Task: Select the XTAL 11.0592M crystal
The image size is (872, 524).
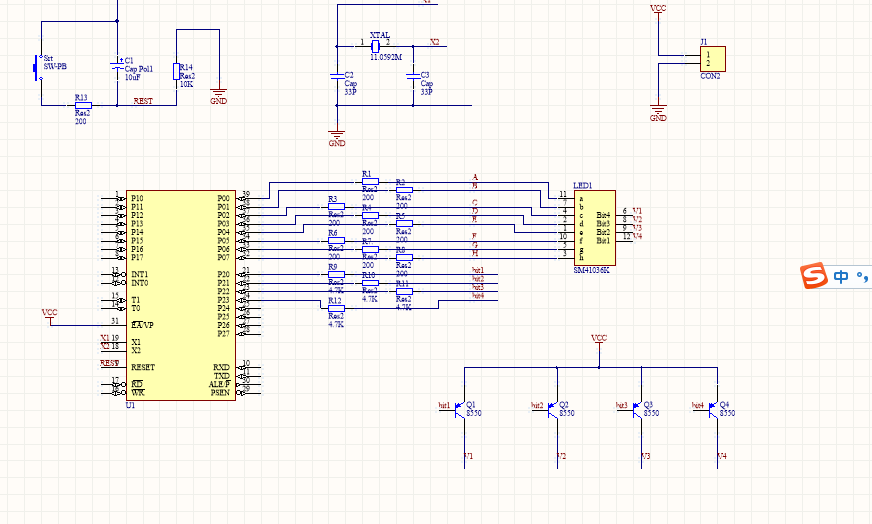Action: tap(375, 46)
